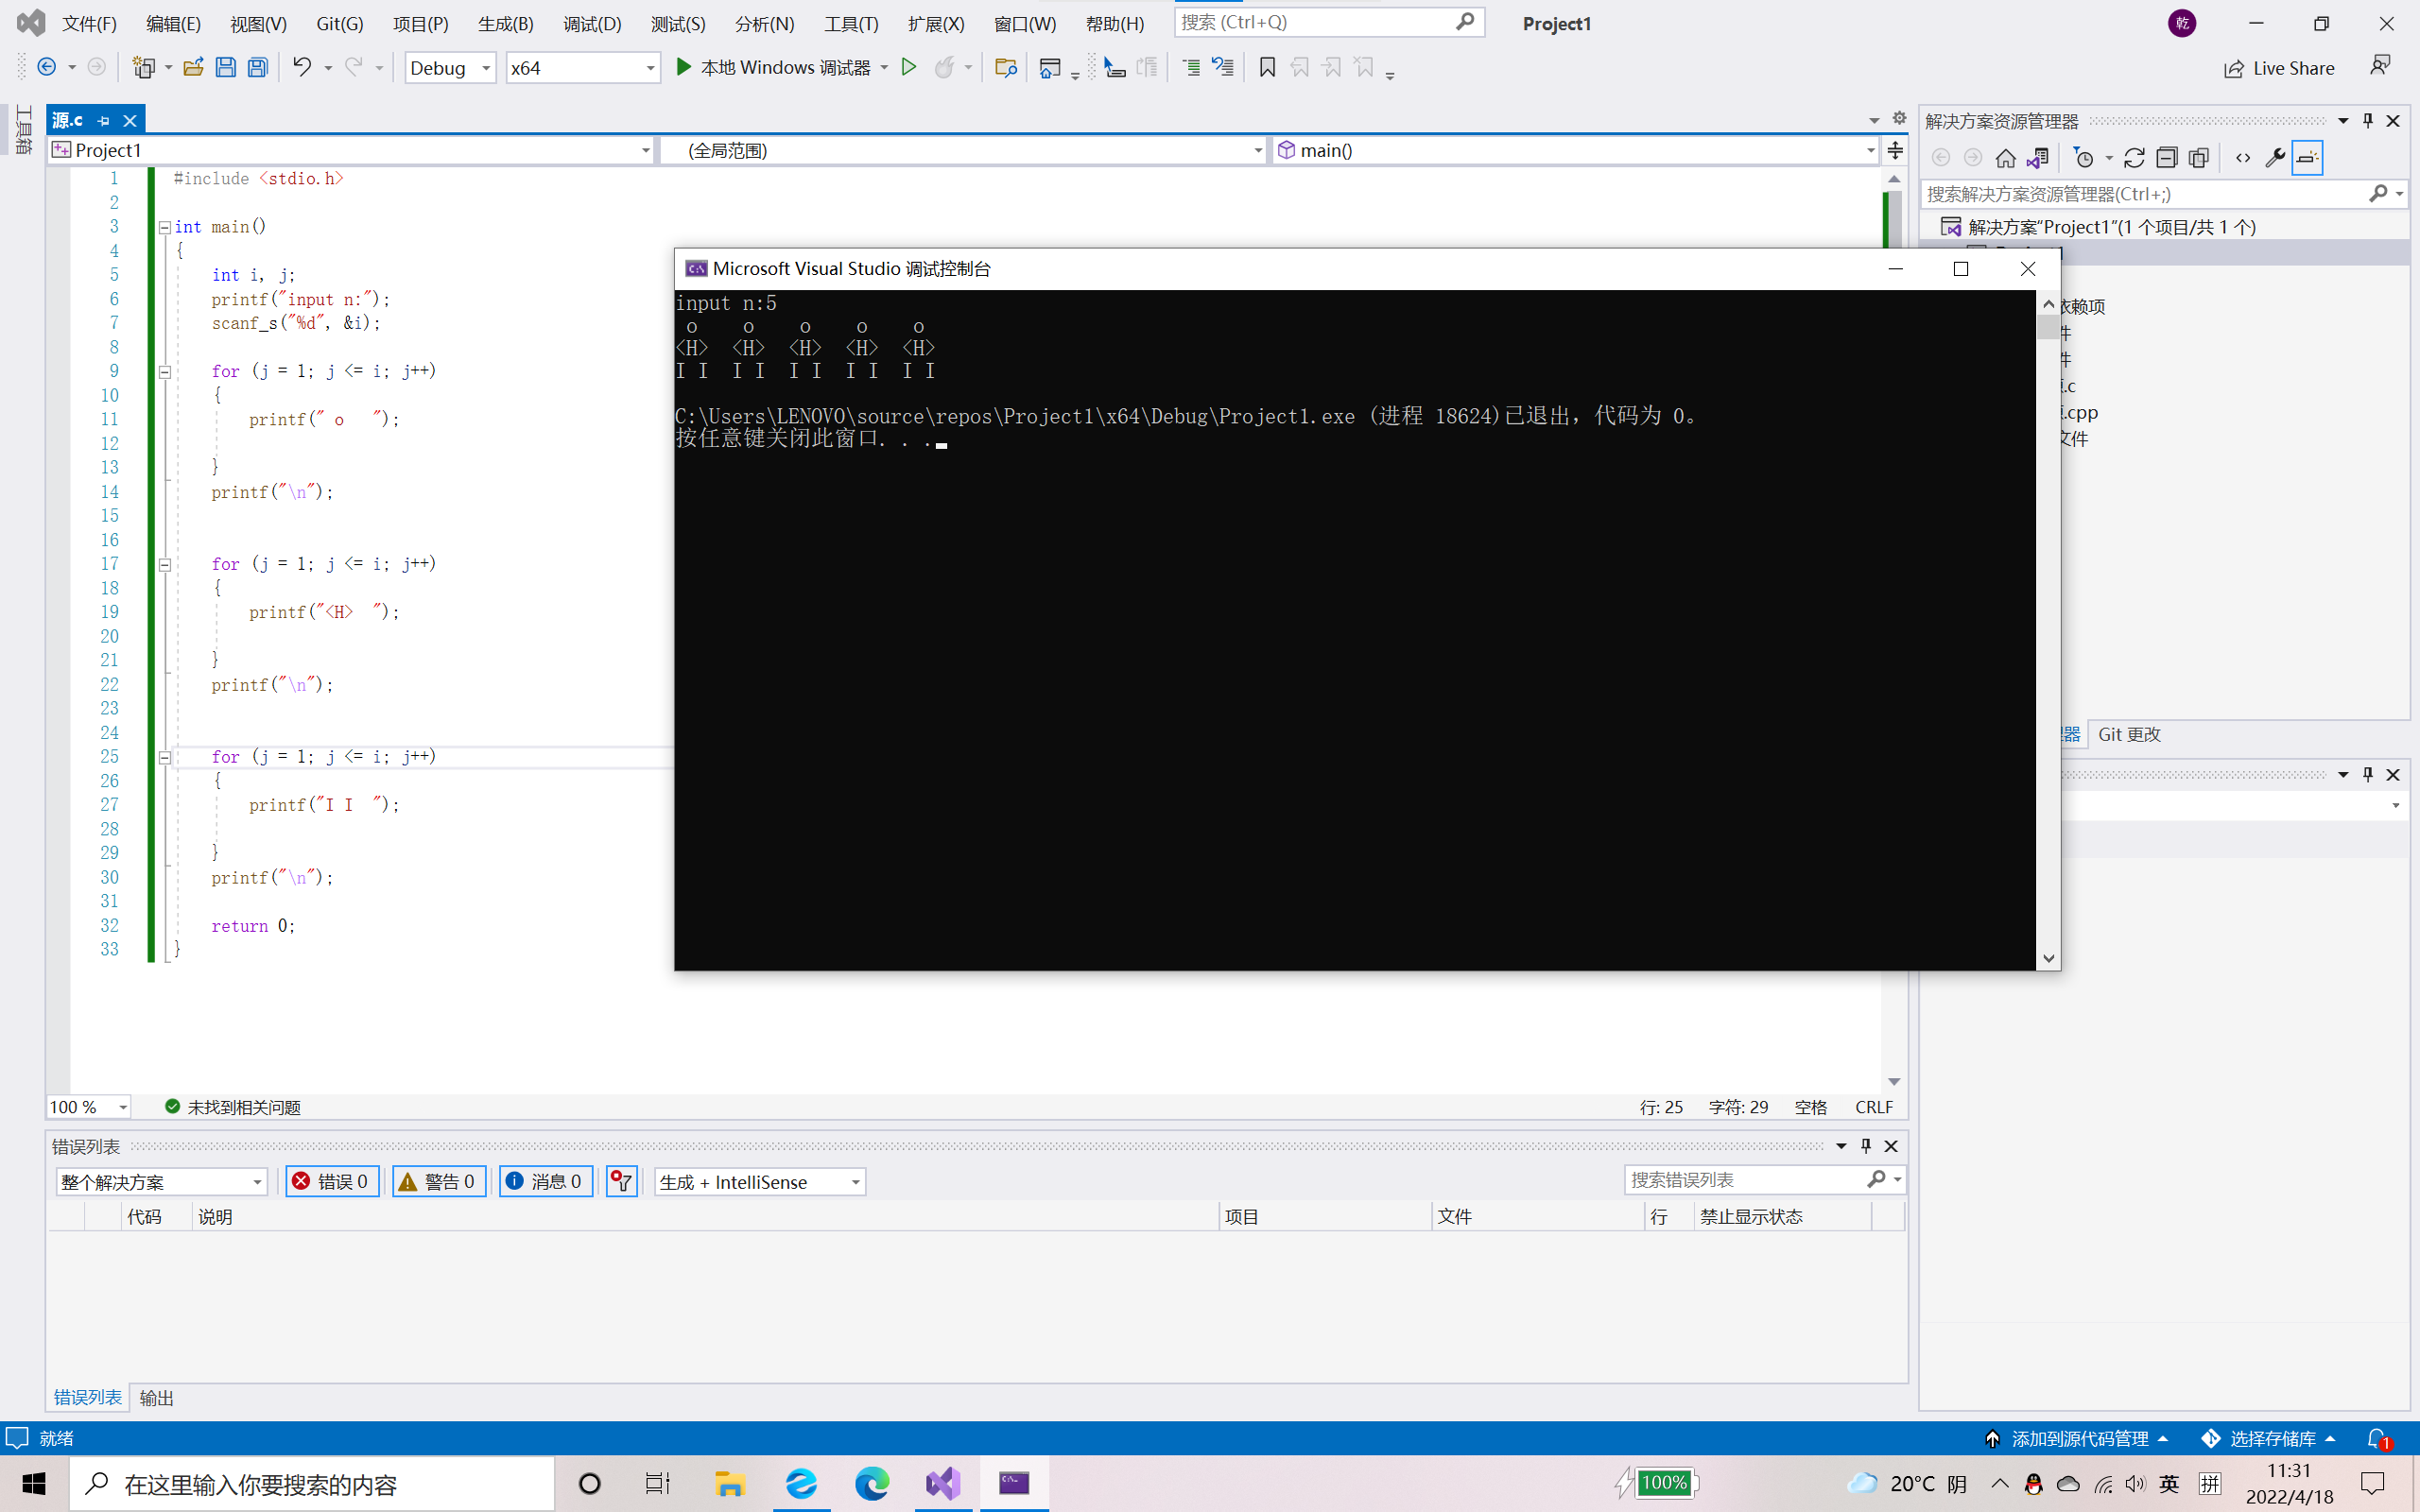2420x1512 pixels.
Task: Toggle the Messages 0 filter button
Action: [545, 1181]
